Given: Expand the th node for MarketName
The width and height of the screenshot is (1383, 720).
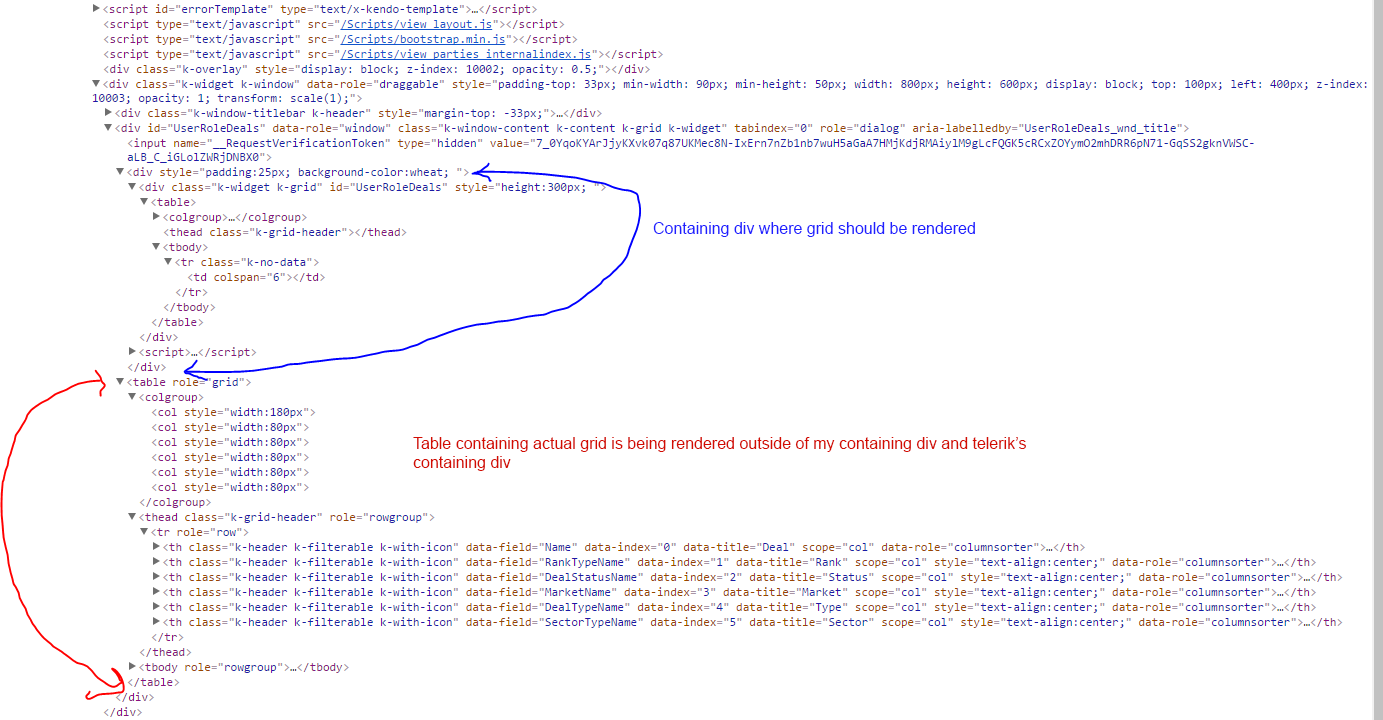Looking at the screenshot, I should pos(156,592).
